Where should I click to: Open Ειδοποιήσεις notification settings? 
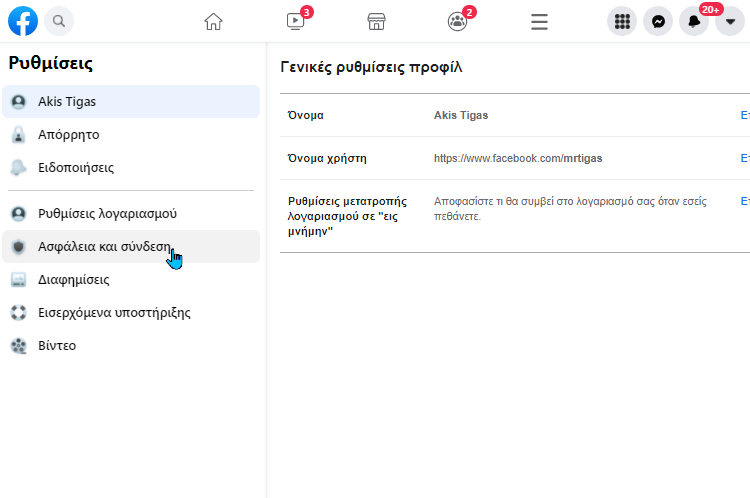pyautogui.click(x=131, y=167)
